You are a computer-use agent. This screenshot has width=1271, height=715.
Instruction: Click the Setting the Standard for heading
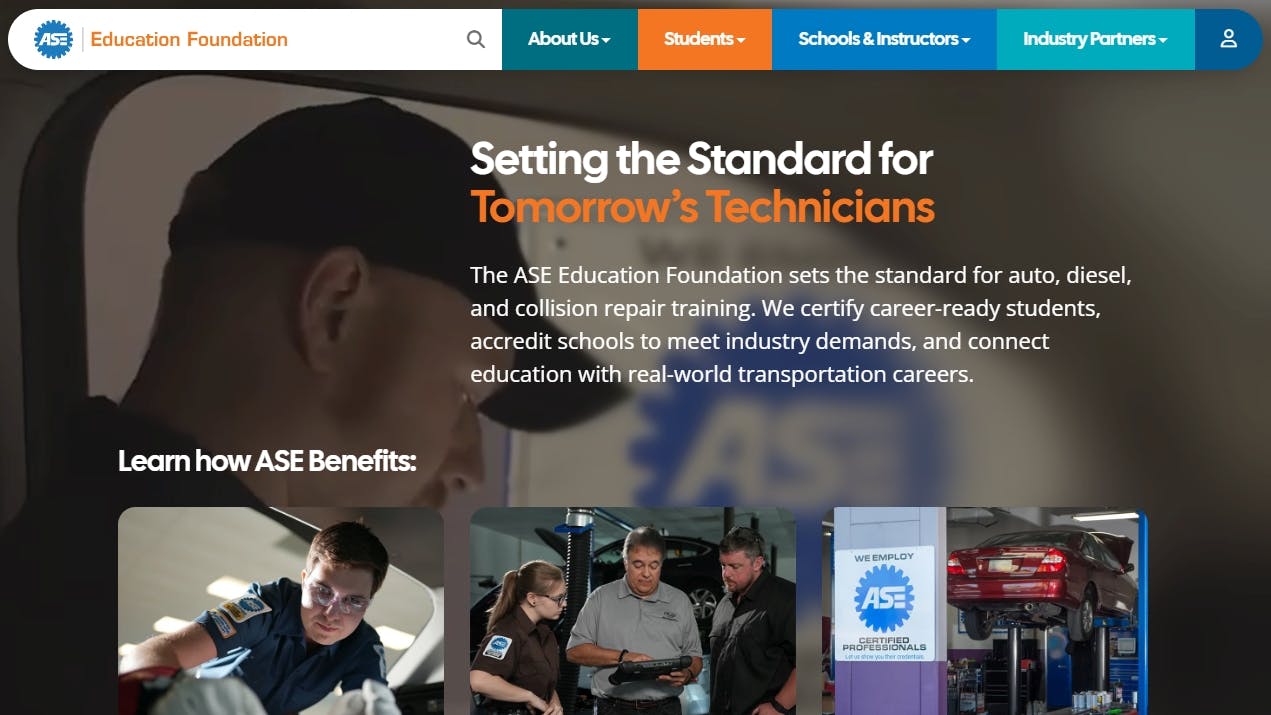[x=702, y=158]
